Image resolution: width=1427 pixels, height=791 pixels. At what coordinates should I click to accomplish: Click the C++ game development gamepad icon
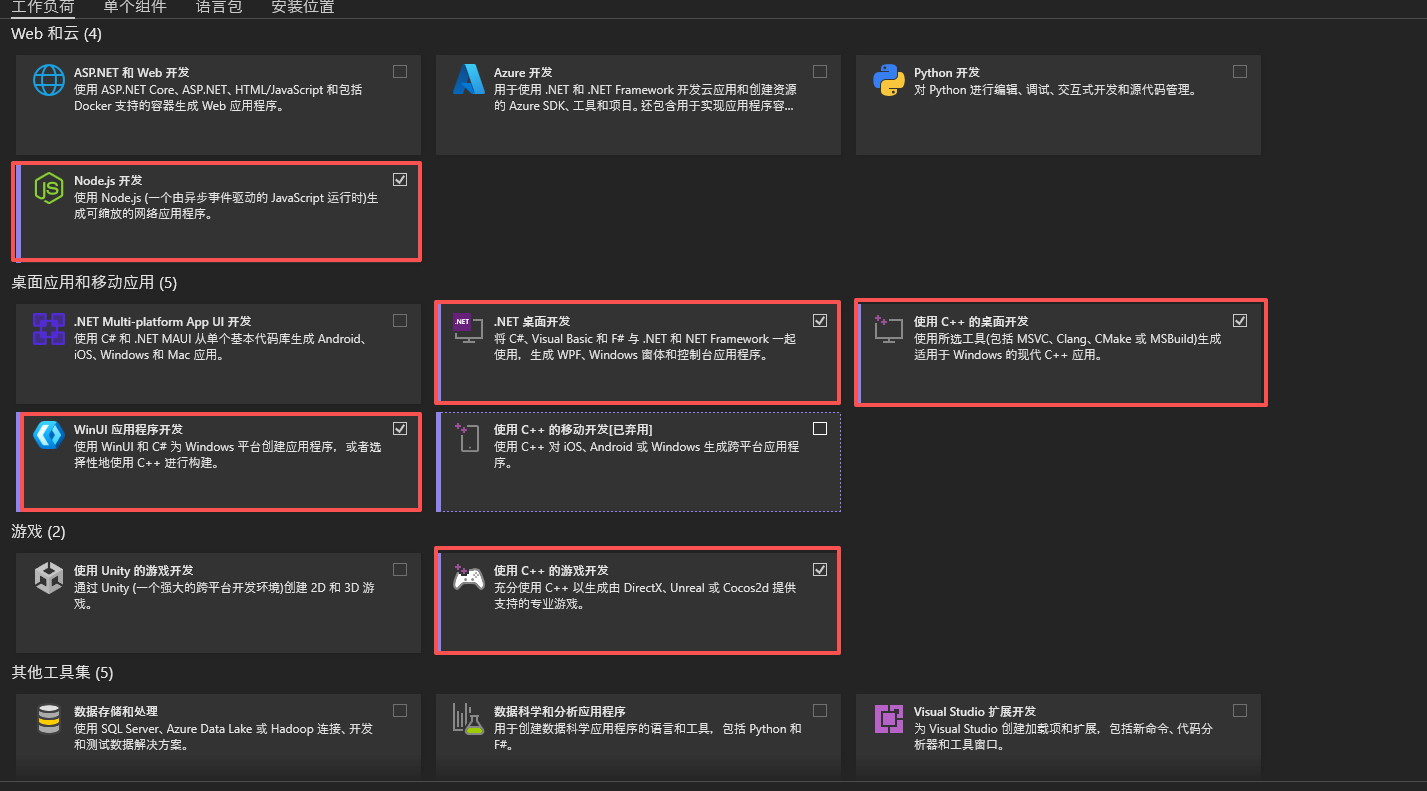(469, 577)
